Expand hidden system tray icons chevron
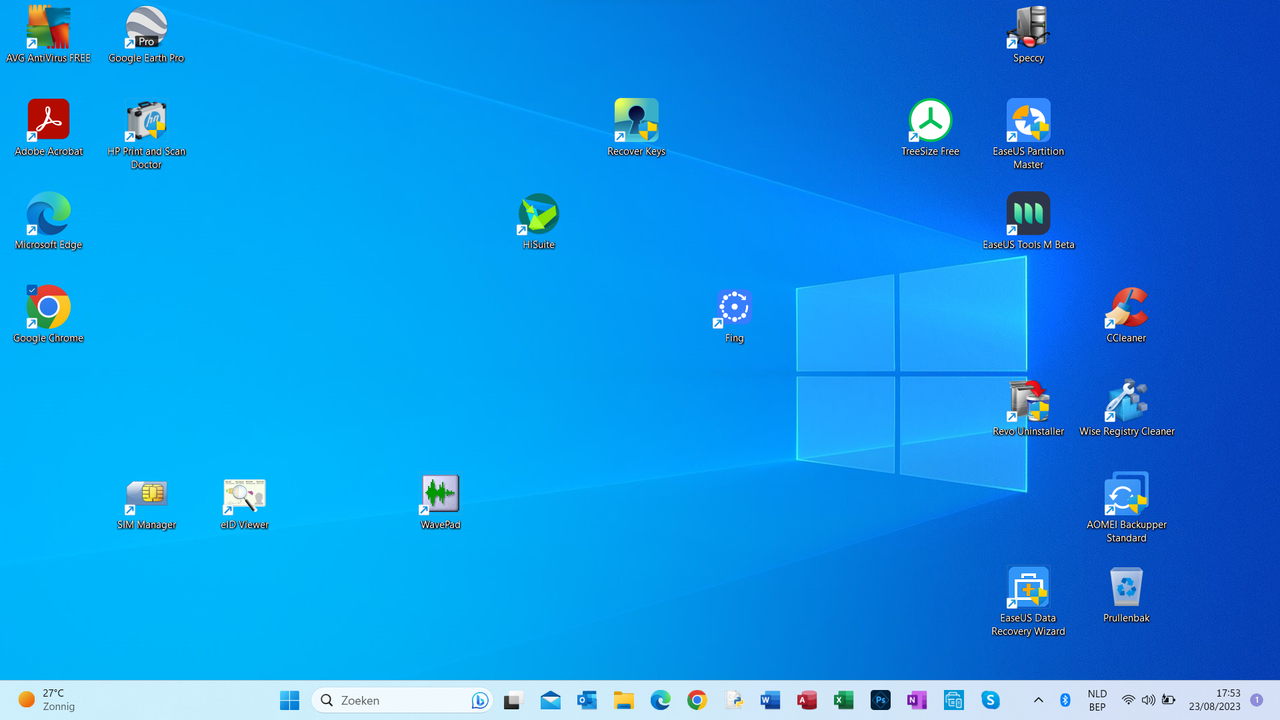The image size is (1280, 720). point(1038,700)
